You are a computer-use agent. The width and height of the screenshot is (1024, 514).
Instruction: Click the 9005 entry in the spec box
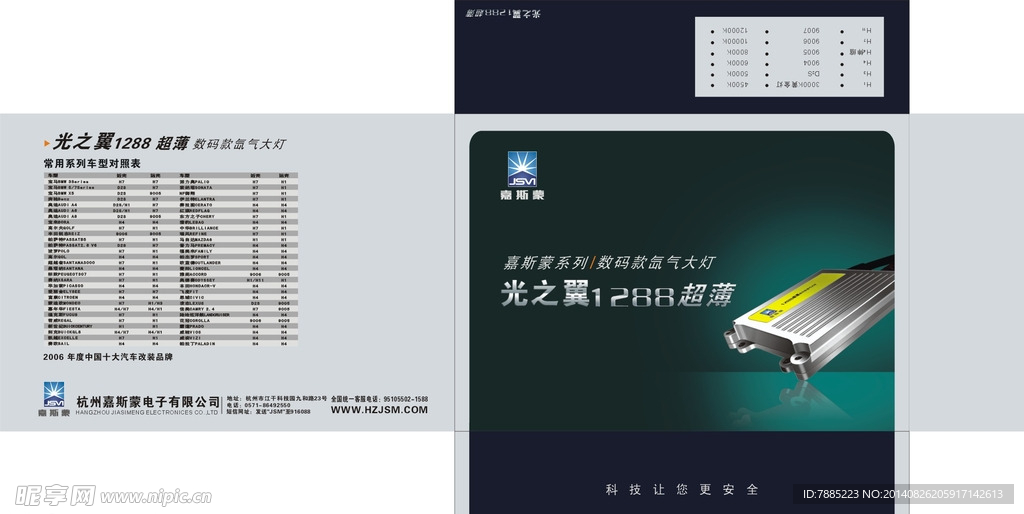coord(811,52)
